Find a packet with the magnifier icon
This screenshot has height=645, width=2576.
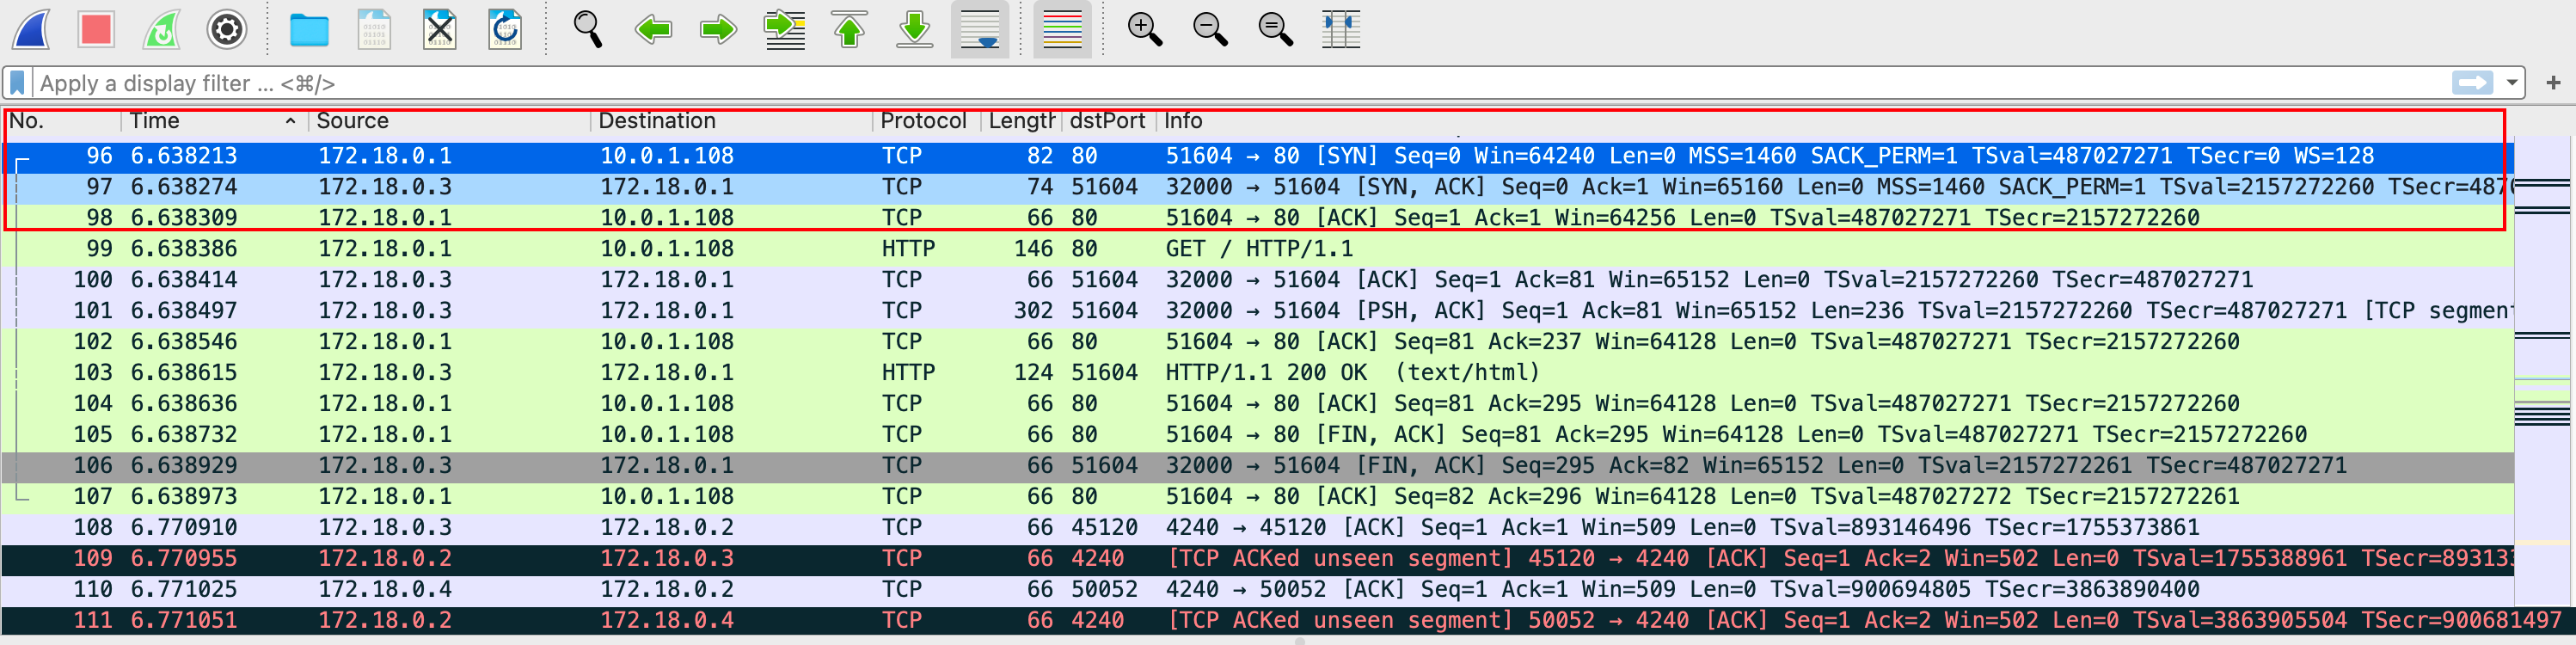(588, 29)
